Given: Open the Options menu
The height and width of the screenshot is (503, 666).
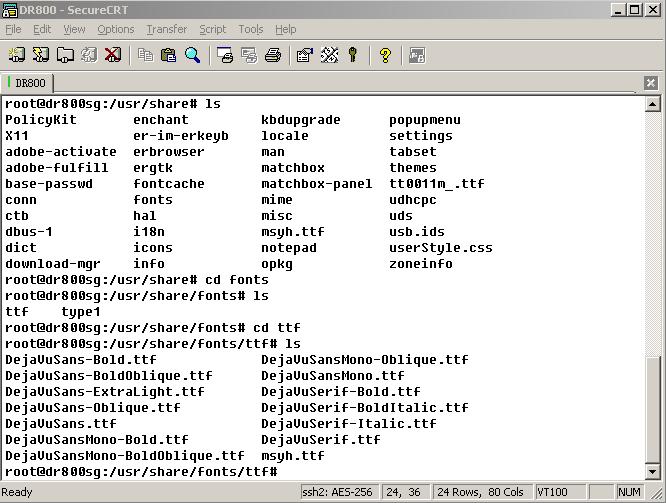Looking at the screenshot, I should [x=116, y=29].
